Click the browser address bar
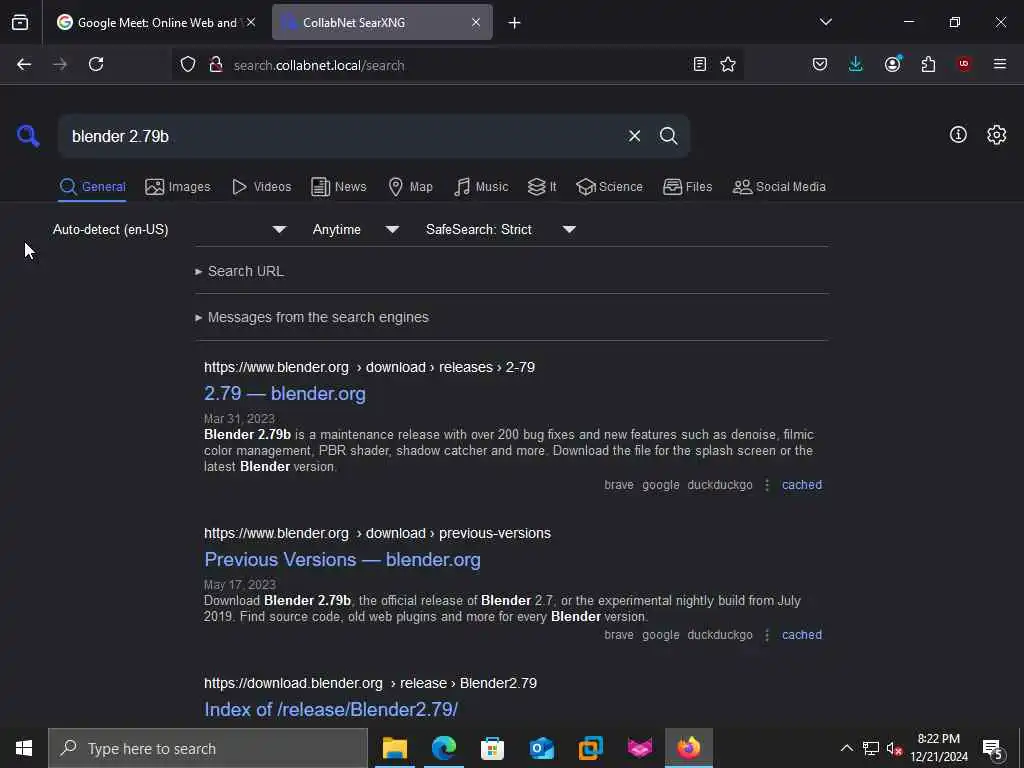The width and height of the screenshot is (1024, 768). pos(457,64)
